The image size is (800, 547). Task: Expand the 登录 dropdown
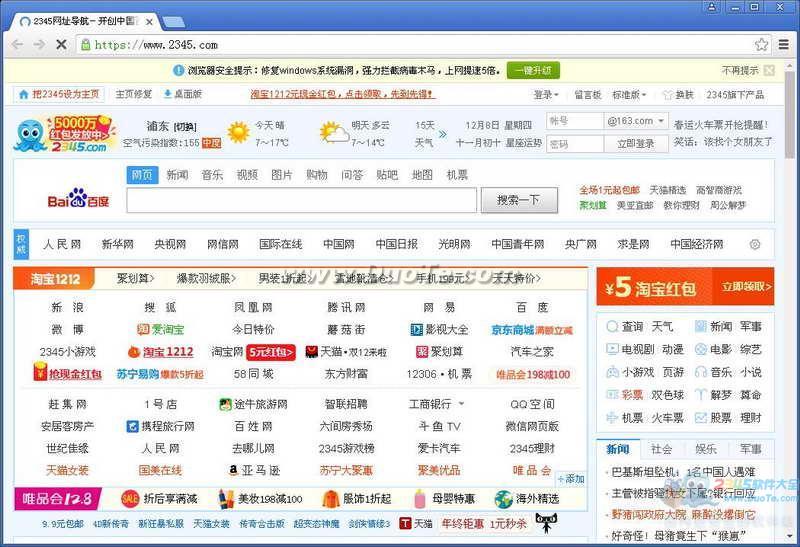click(546, 94)
